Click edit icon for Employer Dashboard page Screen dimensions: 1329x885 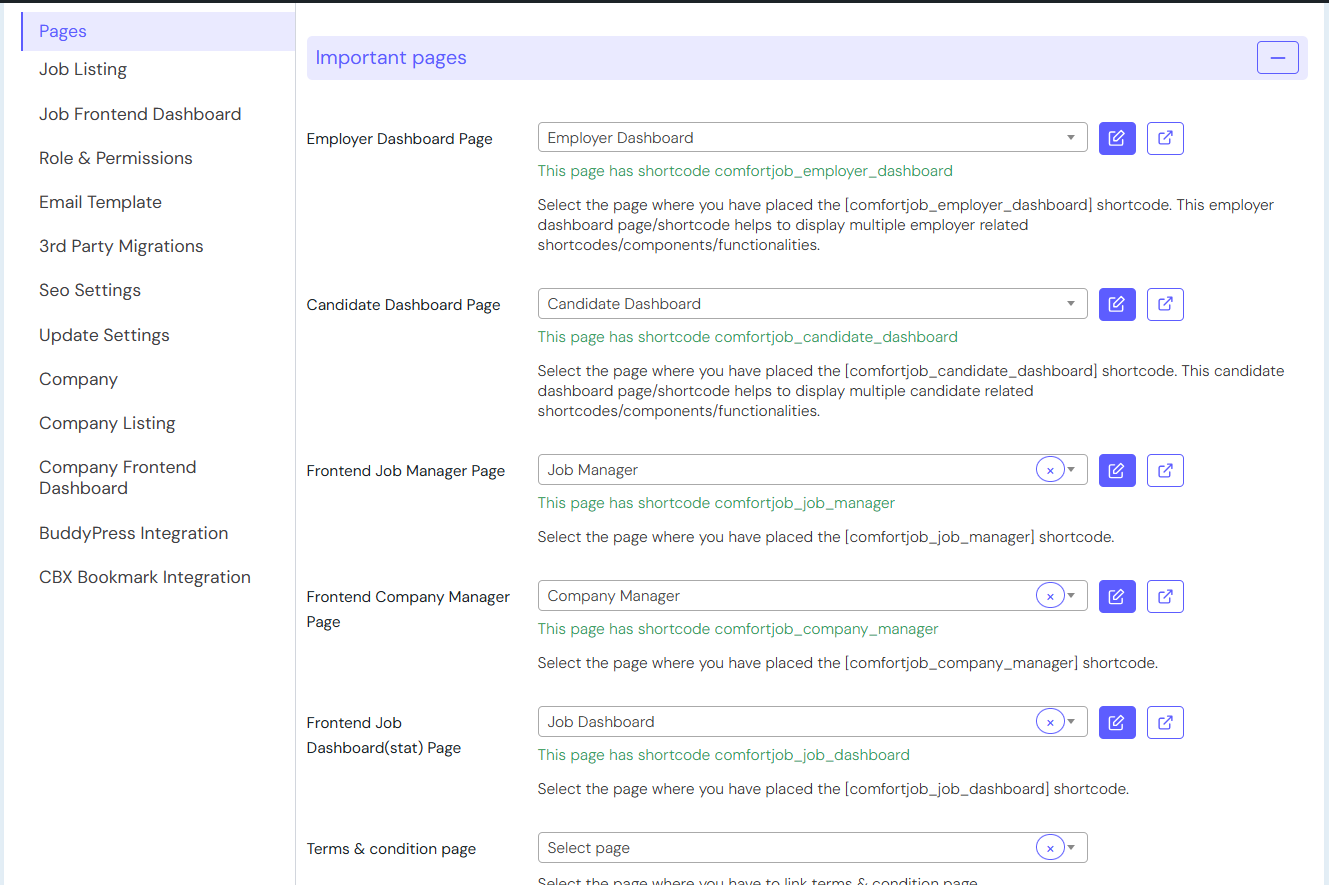(1116, 138)
